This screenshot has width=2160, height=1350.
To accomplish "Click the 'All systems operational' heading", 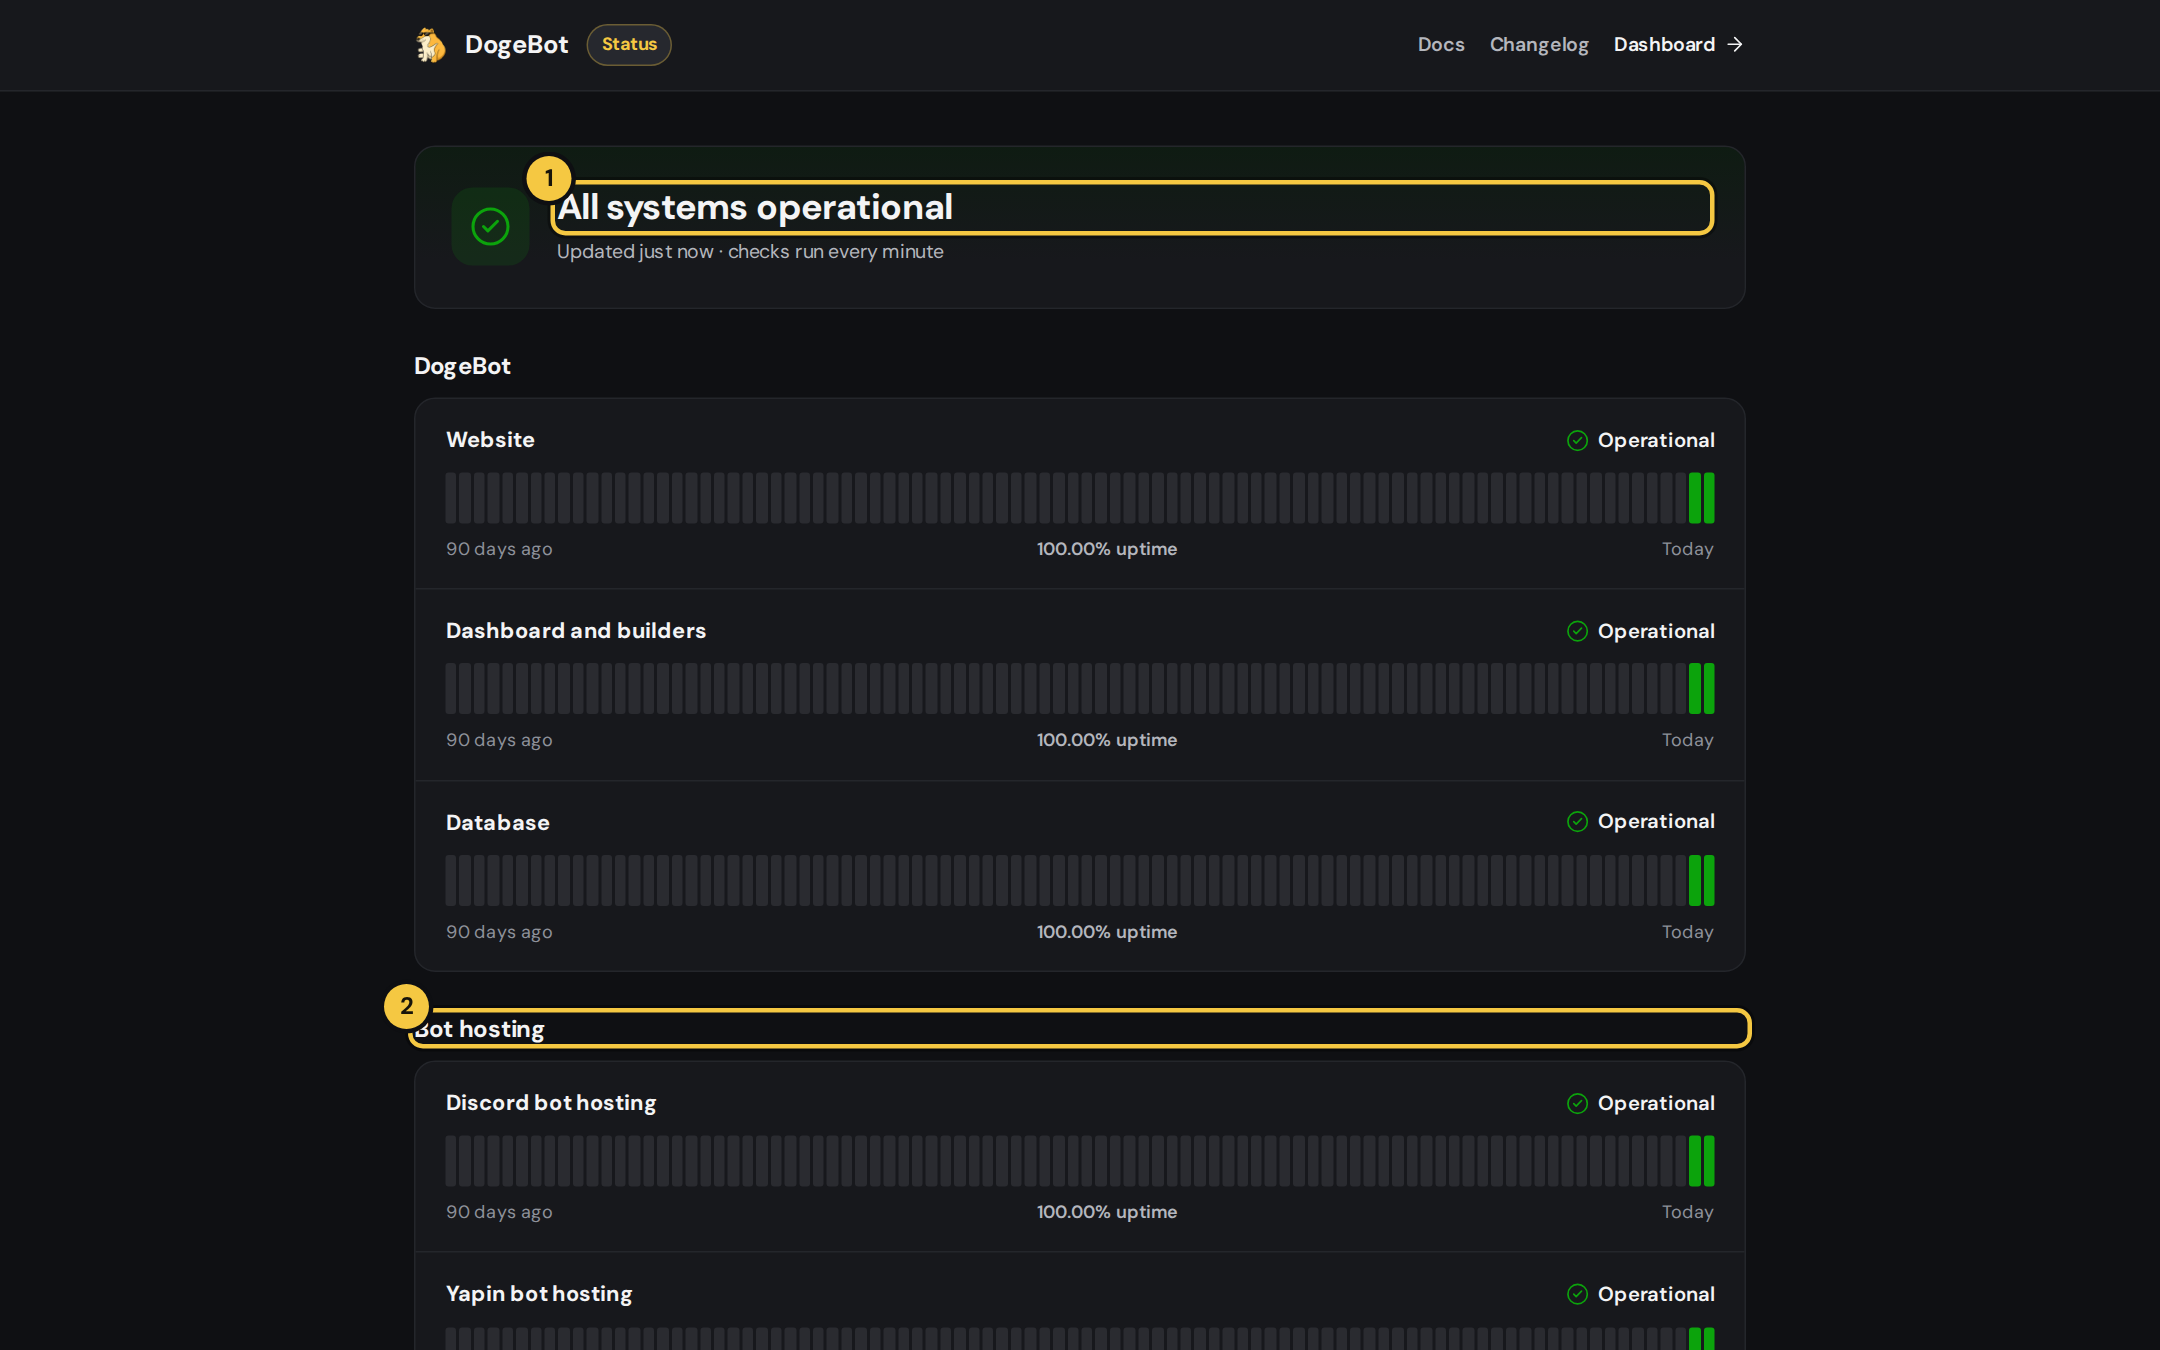I will 755,207.
